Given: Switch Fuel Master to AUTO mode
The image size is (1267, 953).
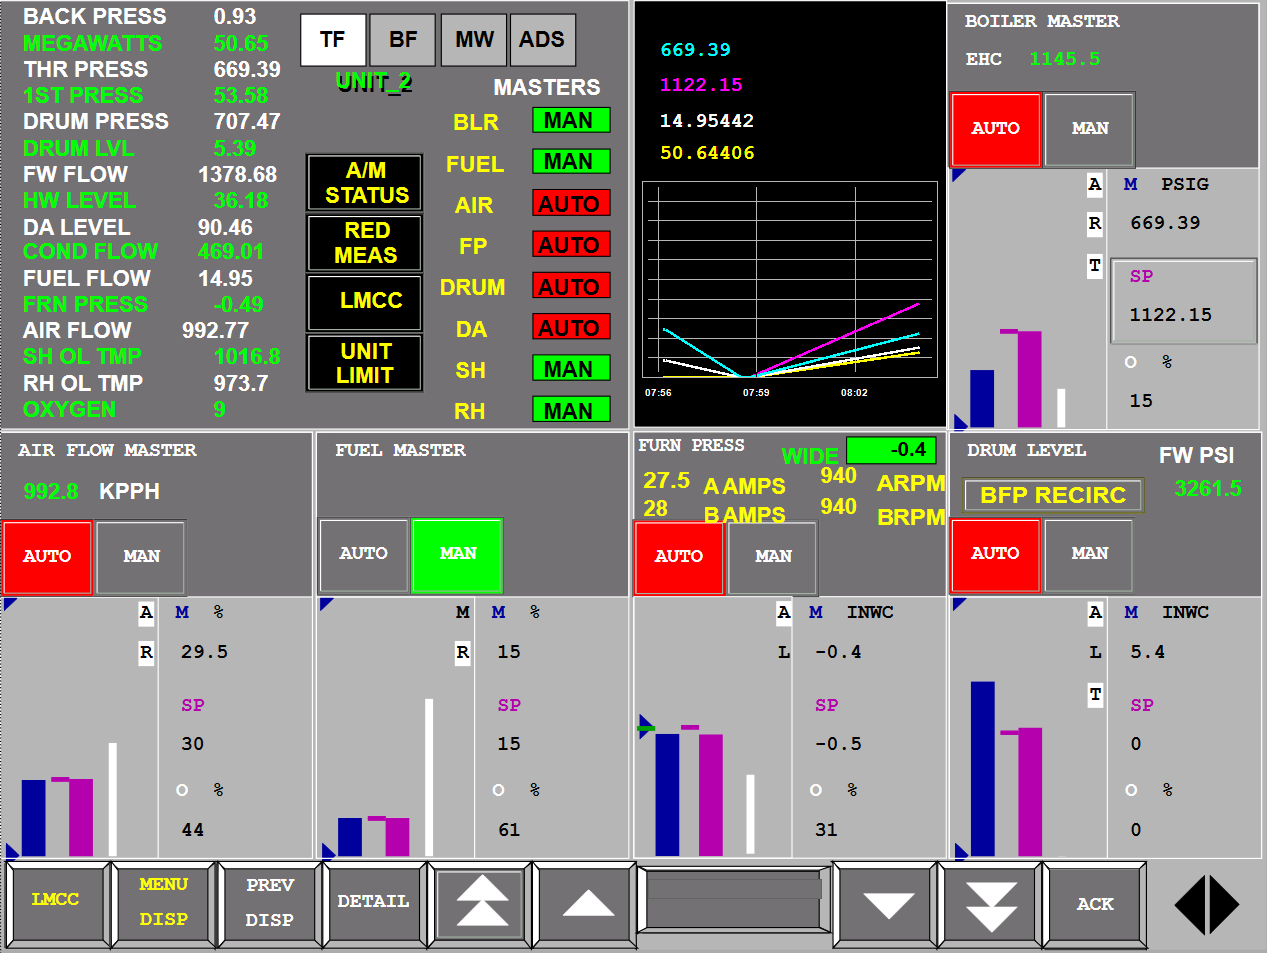Looking at the screenshot, I should [x=363, y=554].
